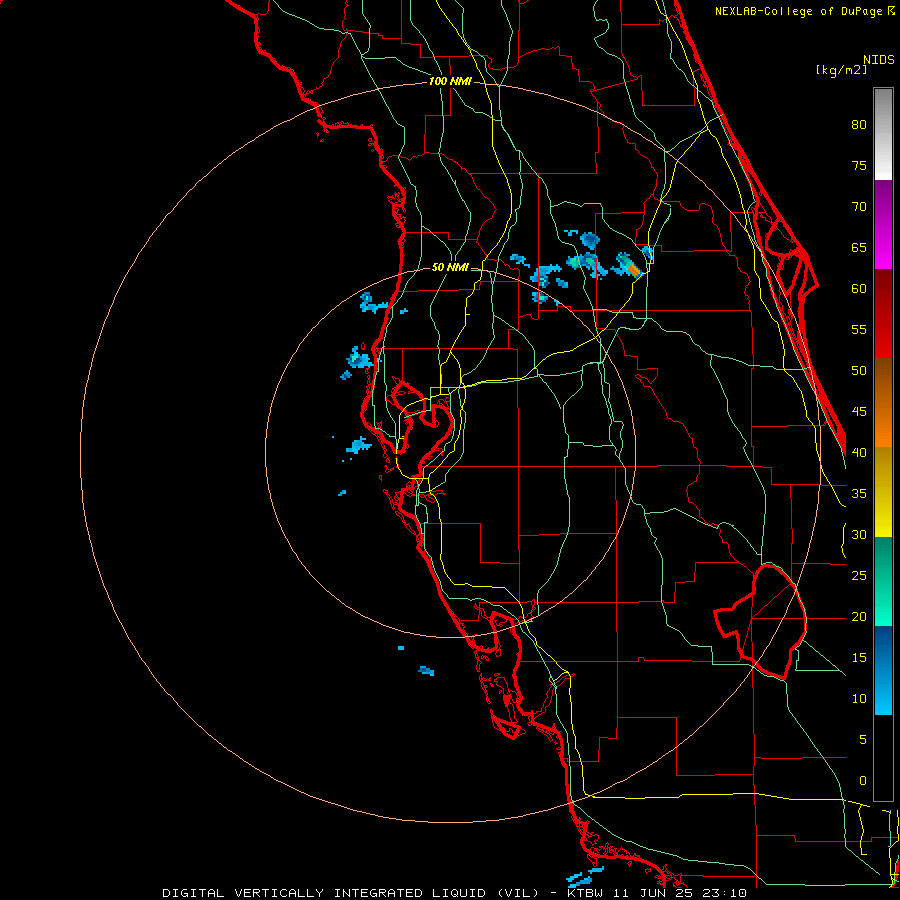The image size is (900, 900).
Task: Select the 50 NMI range ring label
Action: tap(449, 267)
